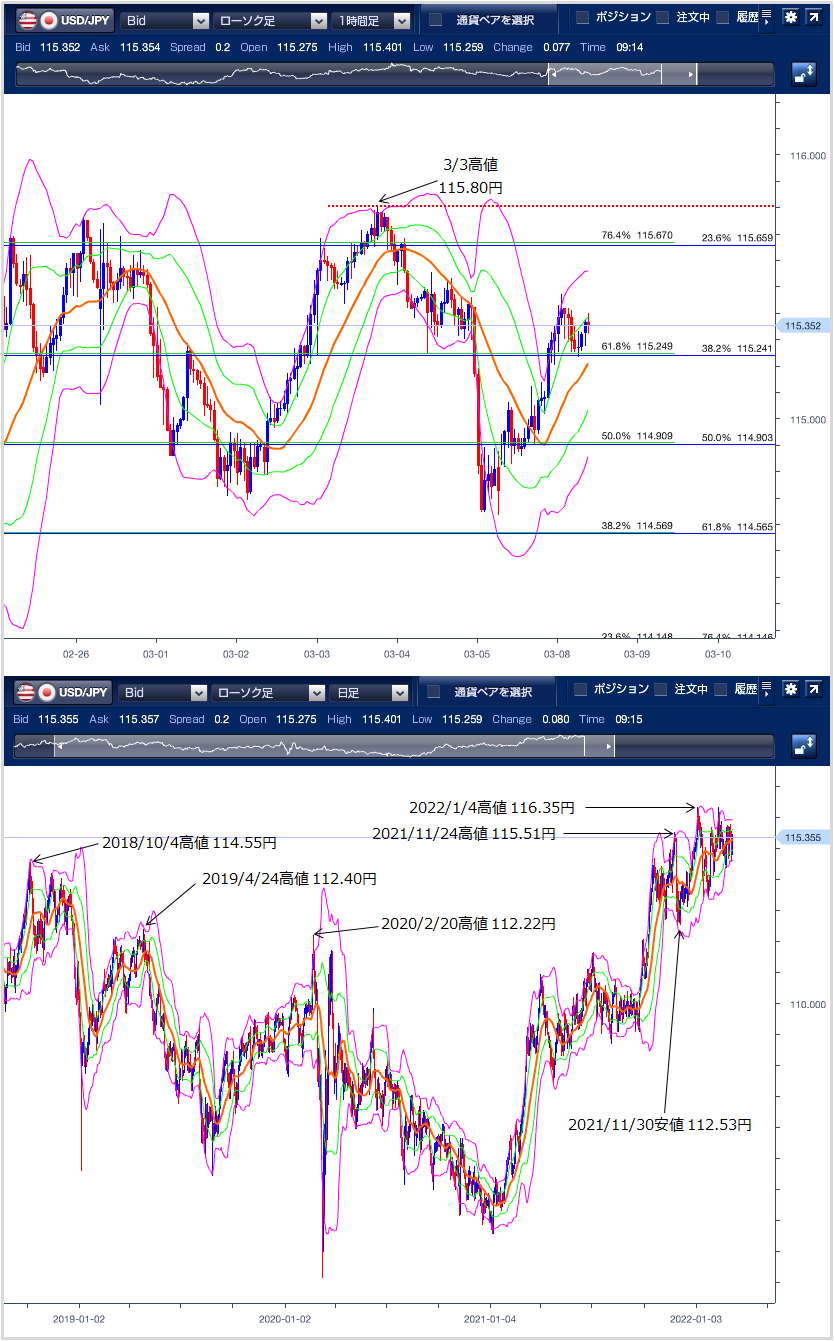Viewport: 834px width, 1341px height.
Task: Click settings gear on bottom daily chart
Action: 790,689
